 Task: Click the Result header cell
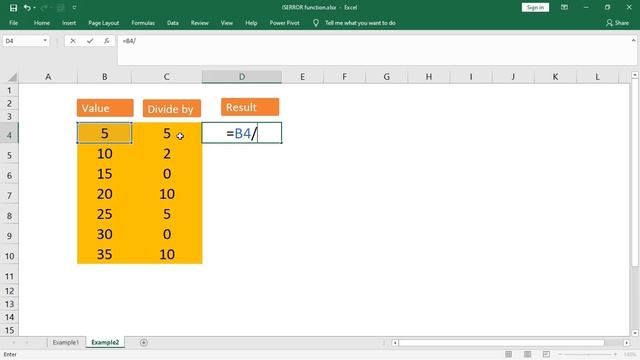250,107
